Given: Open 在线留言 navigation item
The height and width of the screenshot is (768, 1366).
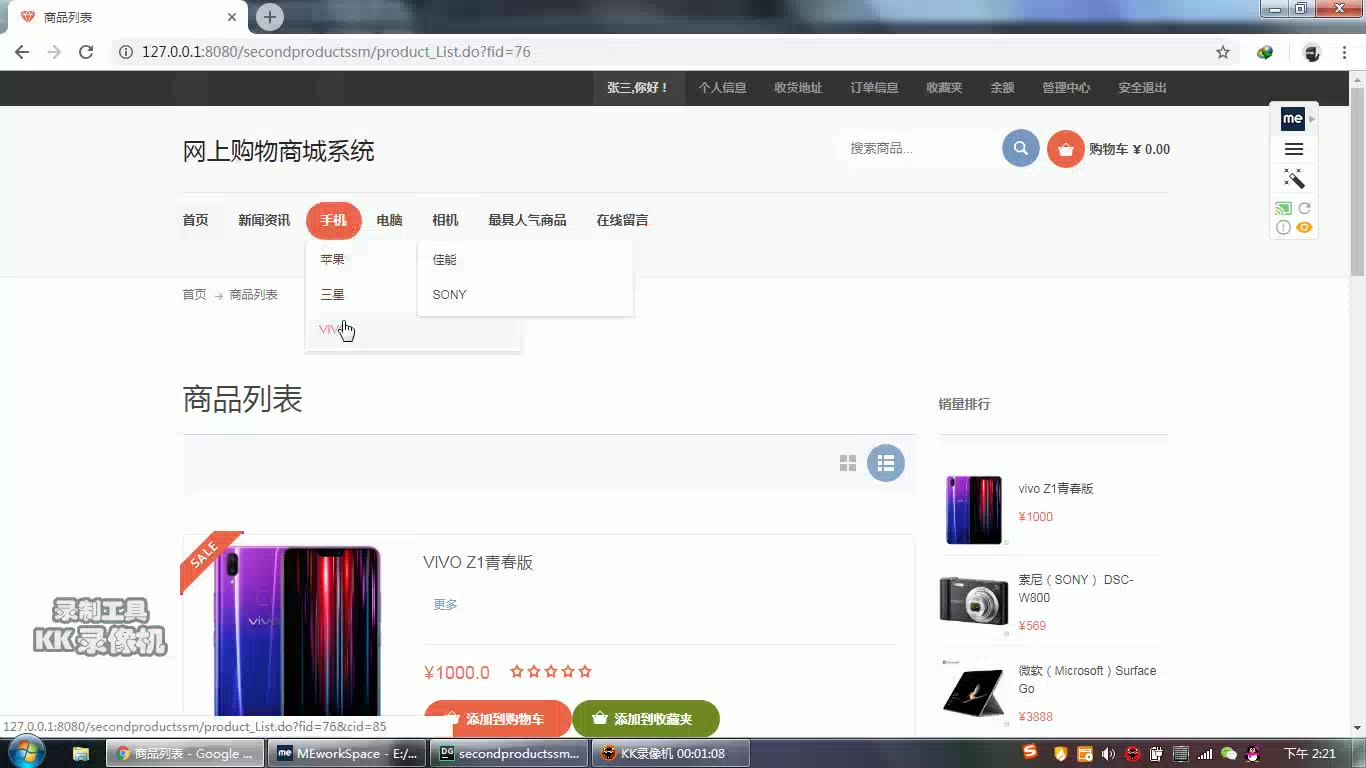Looking at the screenshot, I should (622, 220).
